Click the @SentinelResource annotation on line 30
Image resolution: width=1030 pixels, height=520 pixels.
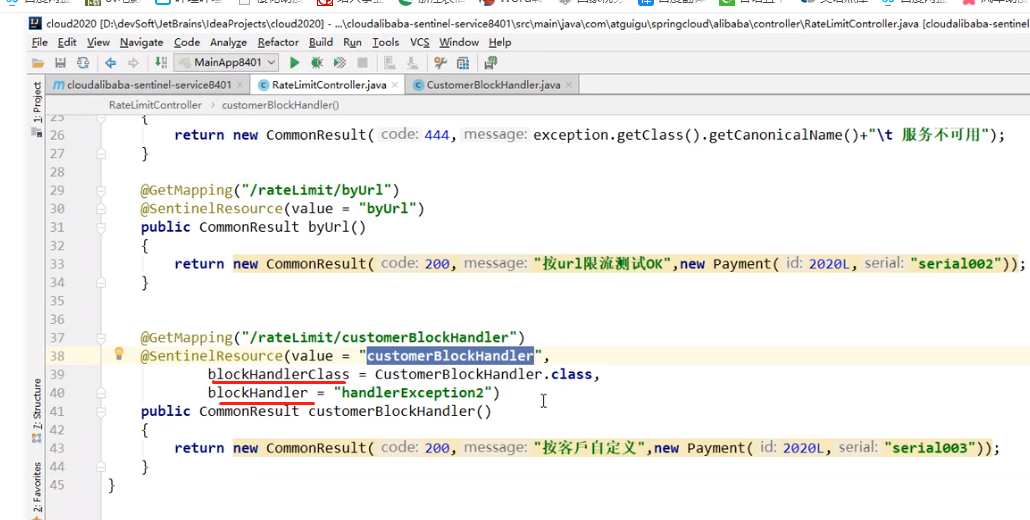[211, 209]
